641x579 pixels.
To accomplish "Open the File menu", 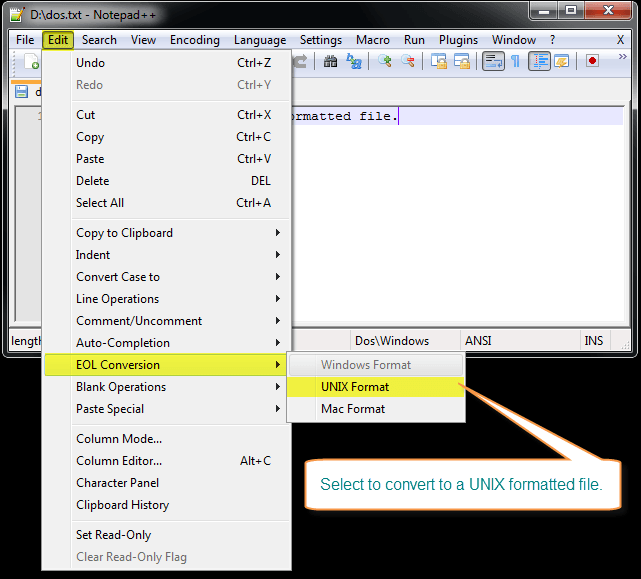I will click(x=25, y=40).
